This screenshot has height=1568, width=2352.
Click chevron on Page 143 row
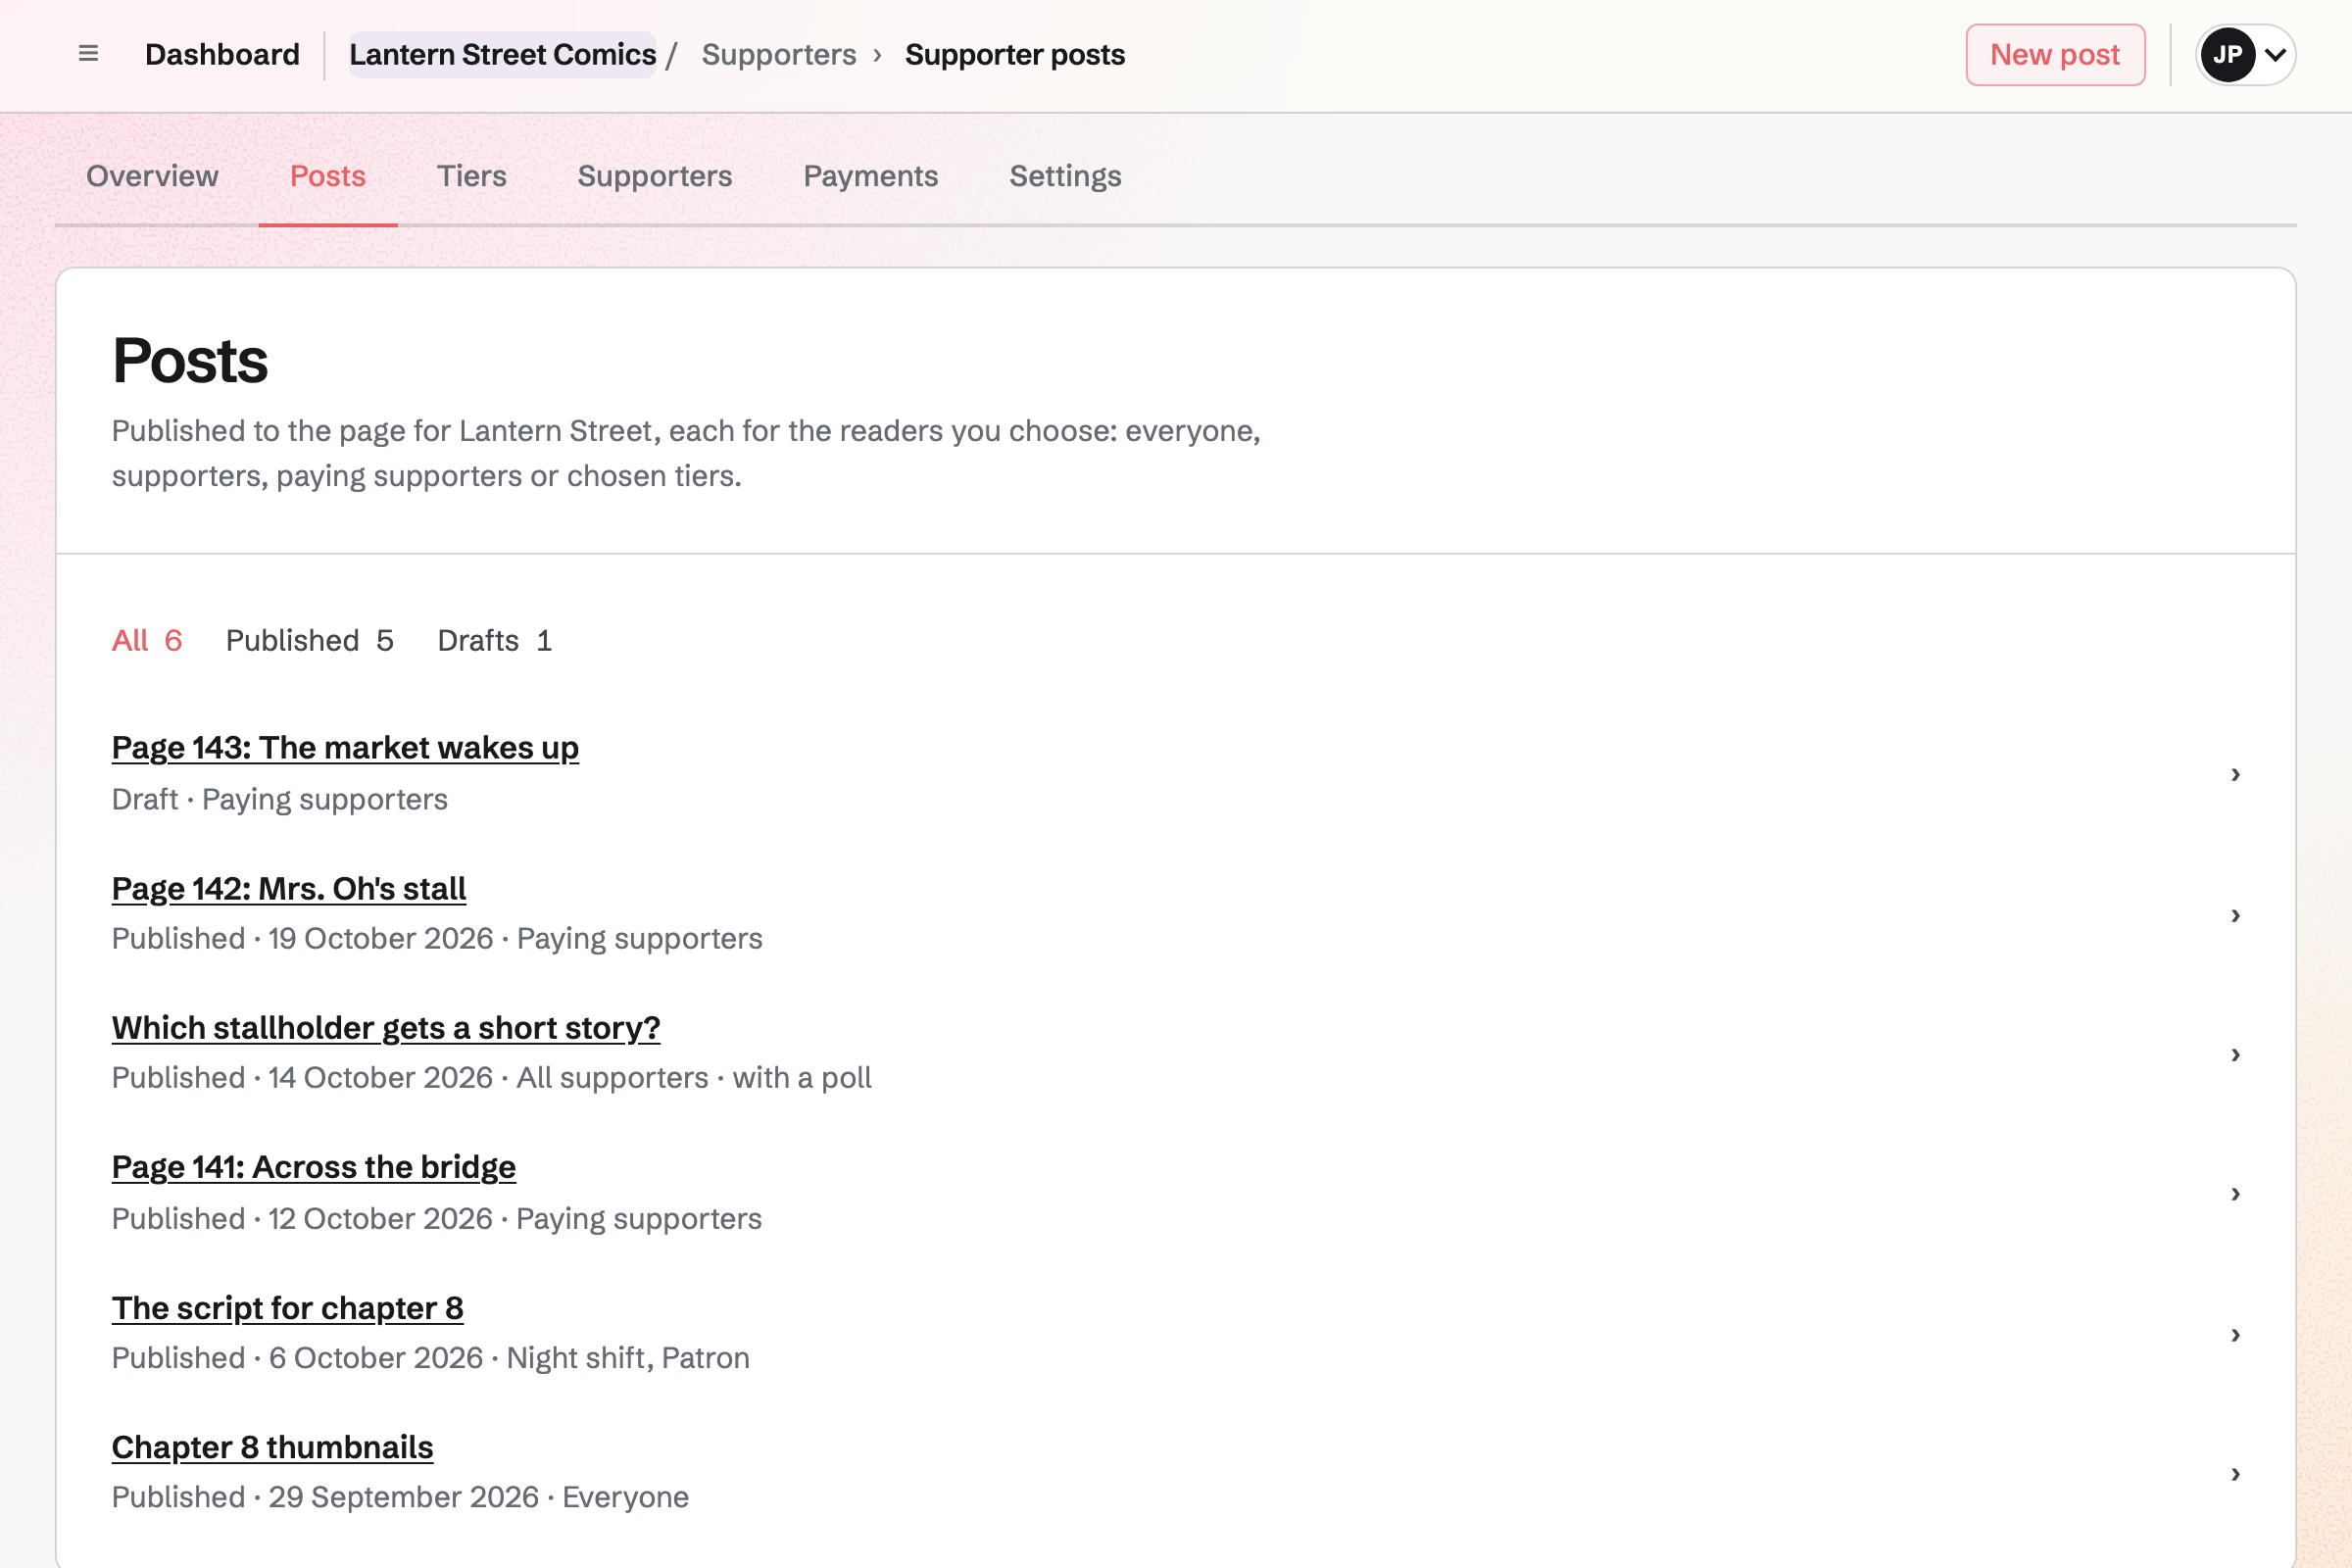2235,774
